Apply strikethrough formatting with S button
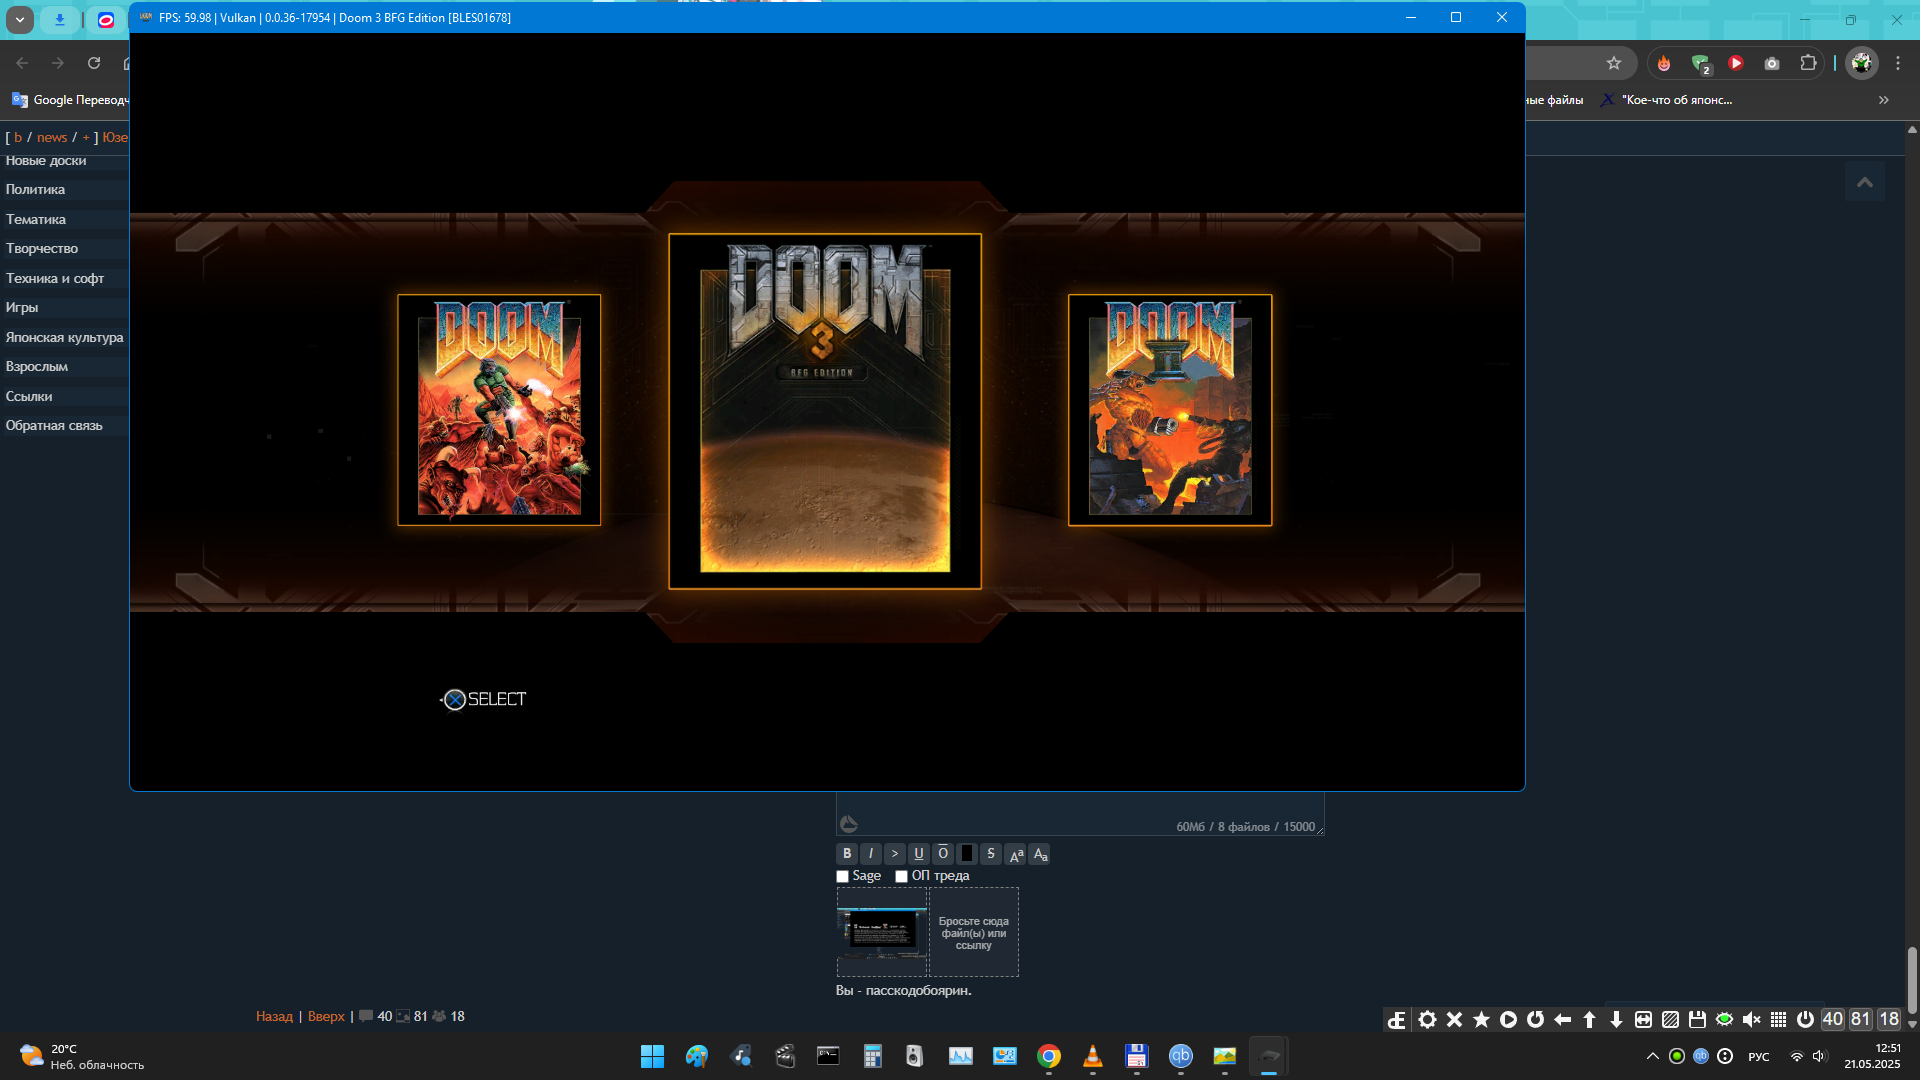Viewport: 1920px width, 1080px height. pyautogui.click(x=991, y=854)
